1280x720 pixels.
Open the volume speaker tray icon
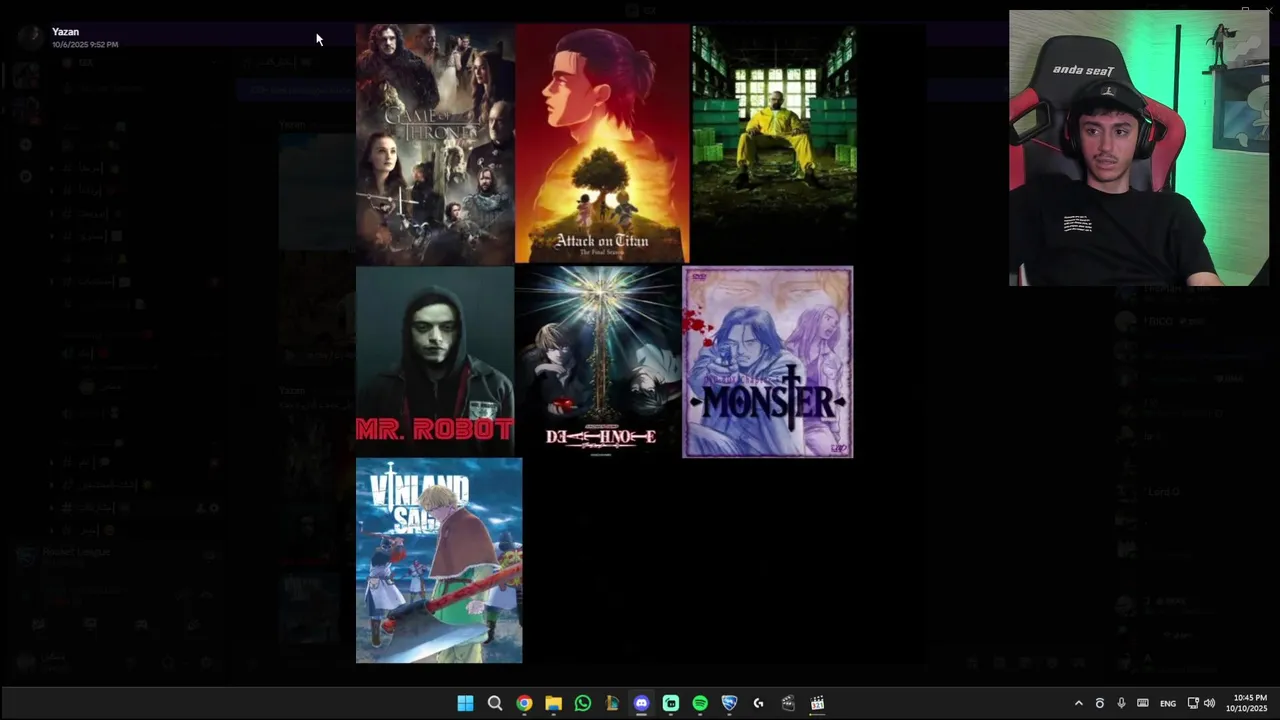tap(1209, 703)
